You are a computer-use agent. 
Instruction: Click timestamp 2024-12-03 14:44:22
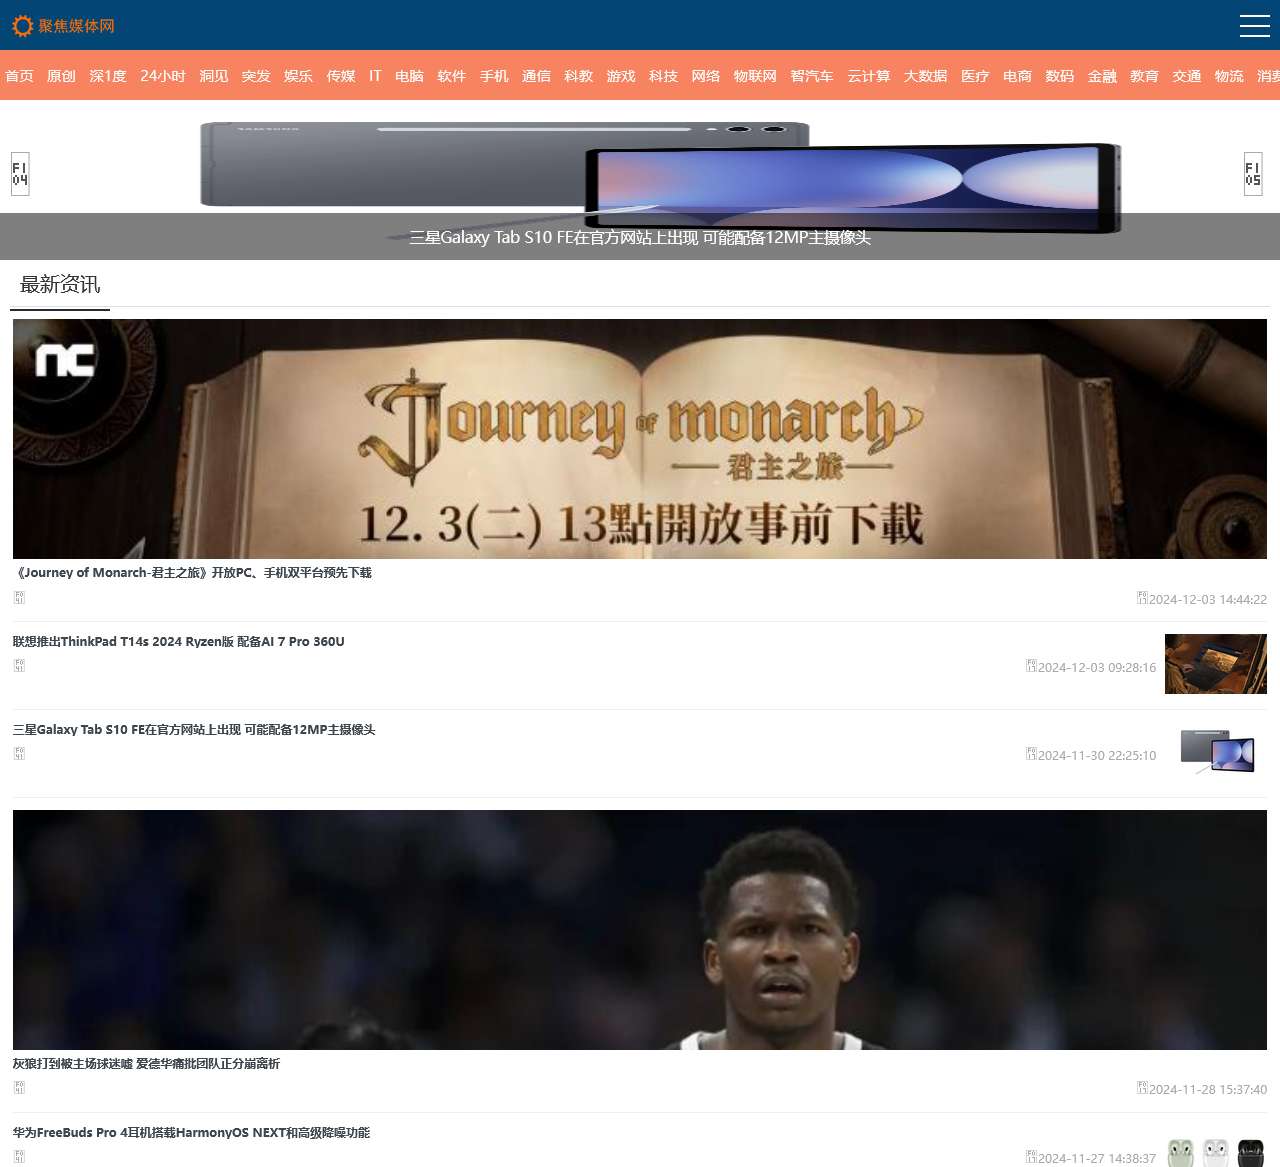tap(1208, 600)
